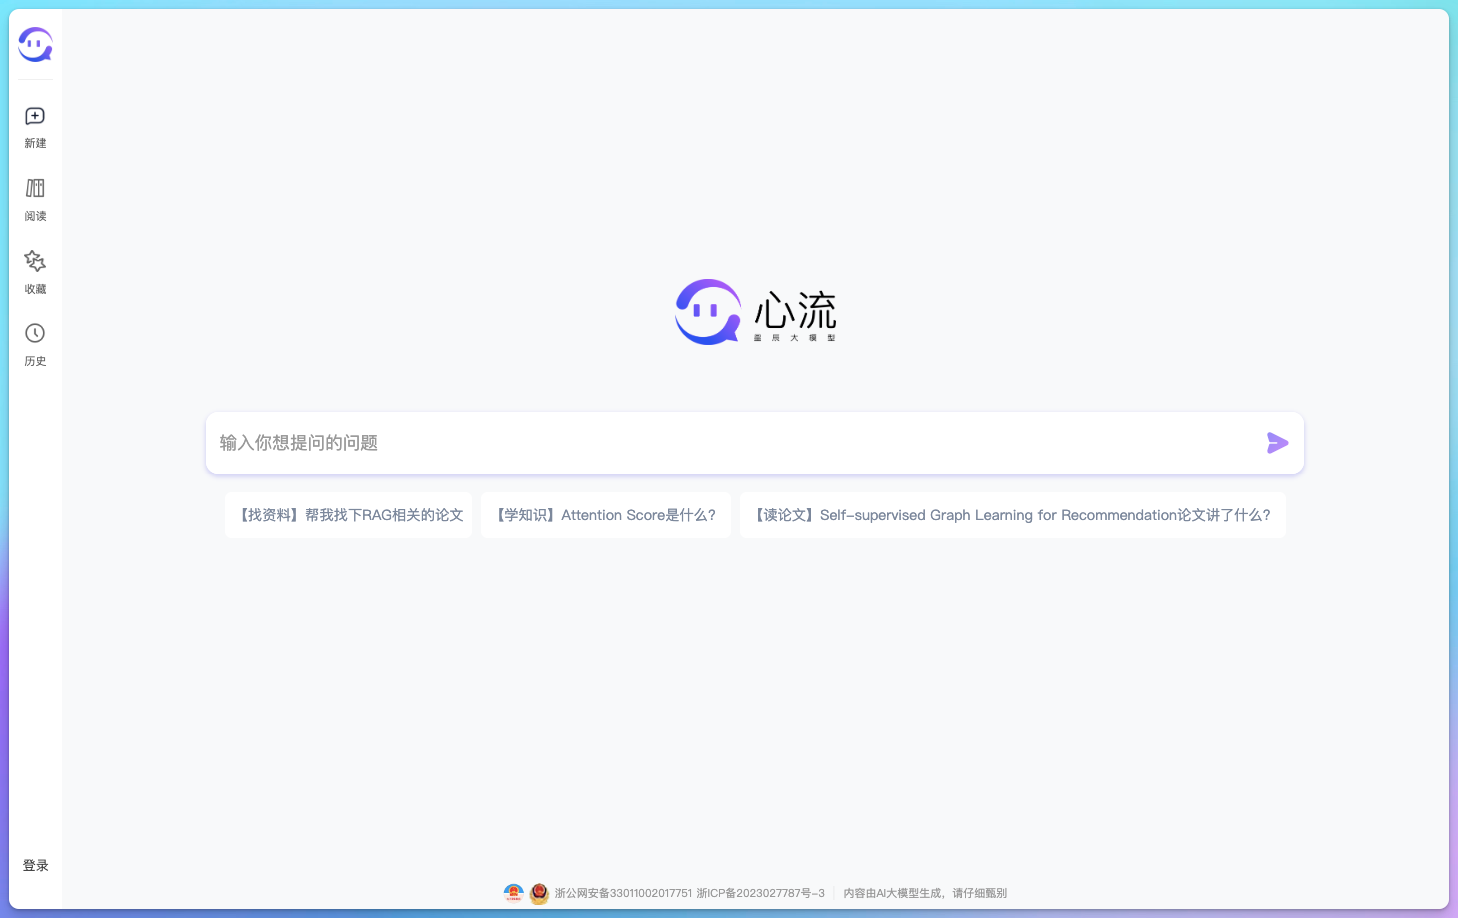
Task: Select the 新建 (new chat) sidebar icon
Action: click(35, 116)
